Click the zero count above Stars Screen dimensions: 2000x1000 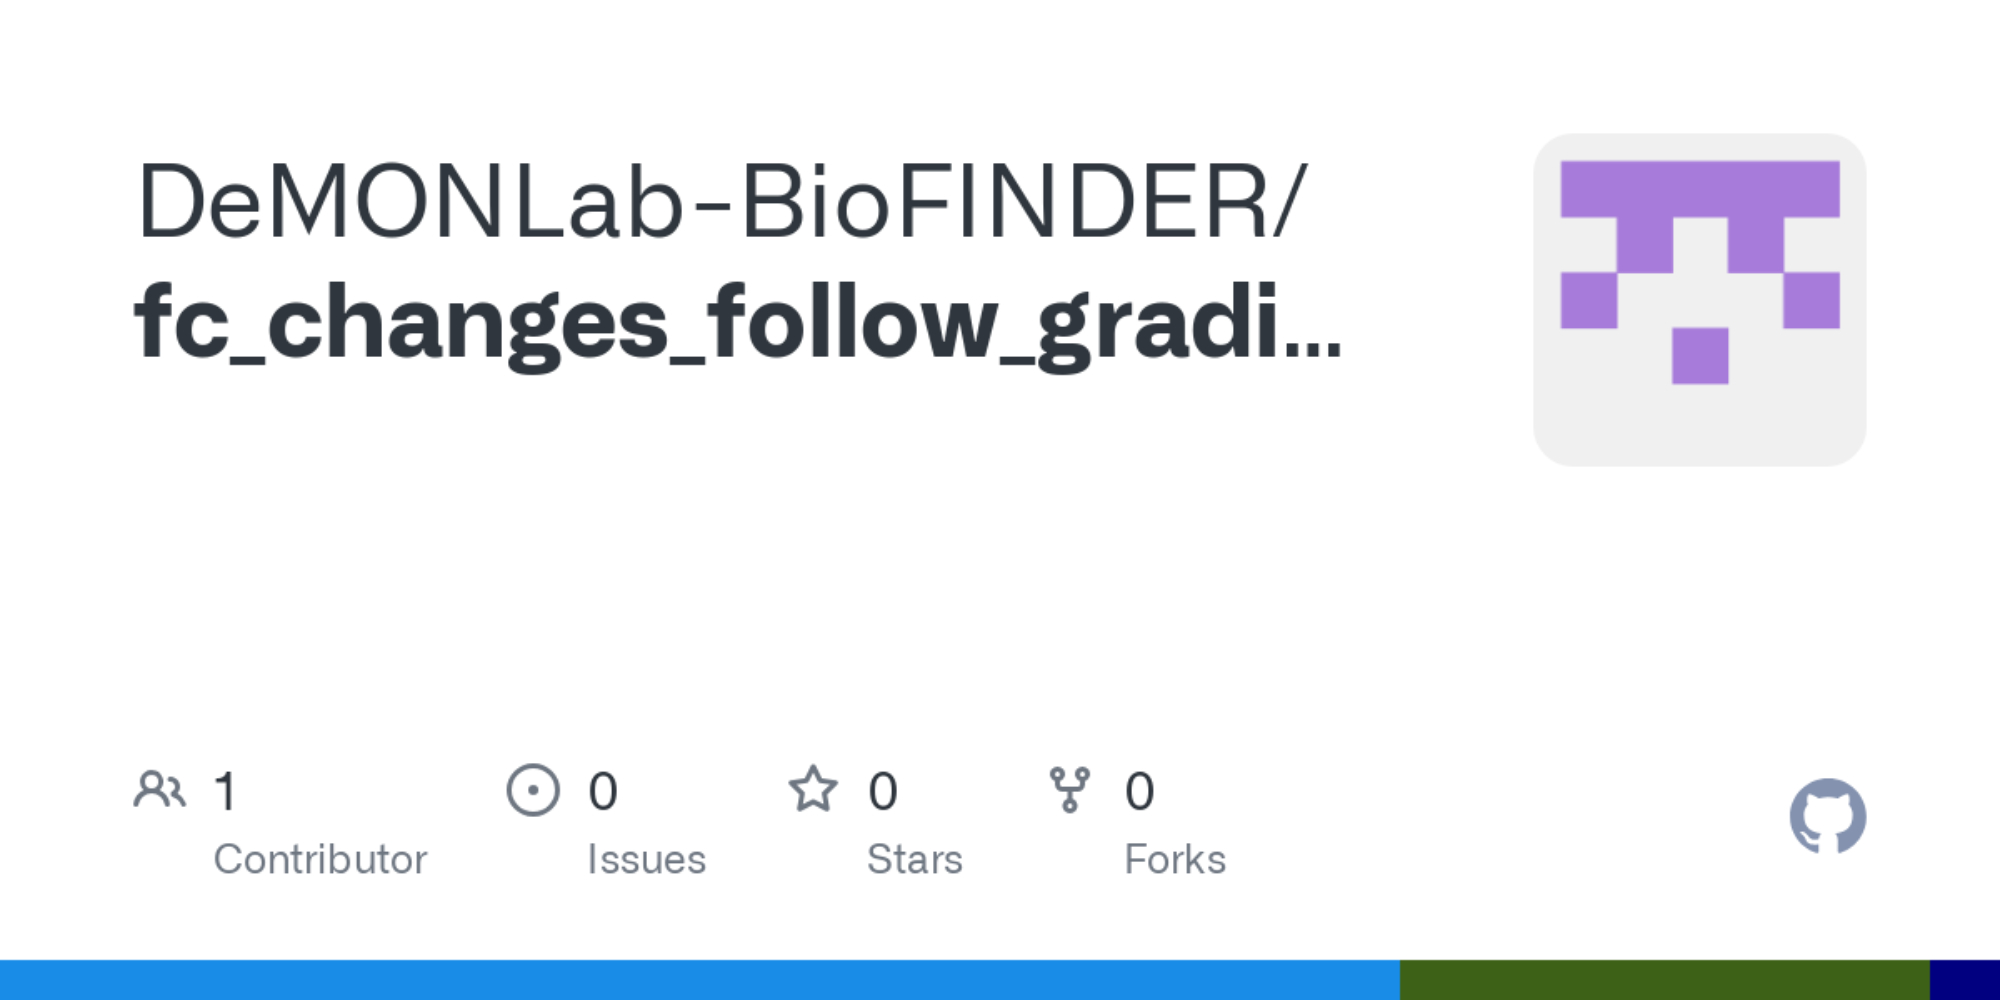883,791
